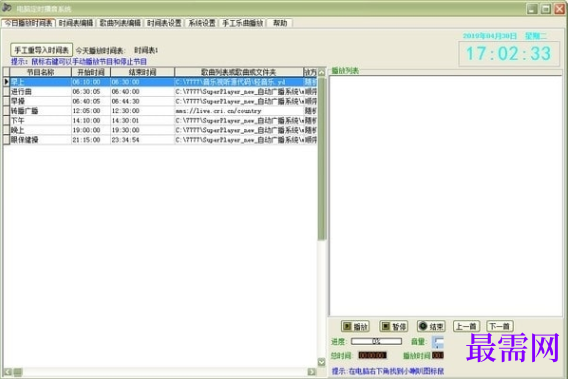Adjust the 音量 volume control
This screenshot has width=578, height=379.
pyautogui.click(x=438, y=342)
